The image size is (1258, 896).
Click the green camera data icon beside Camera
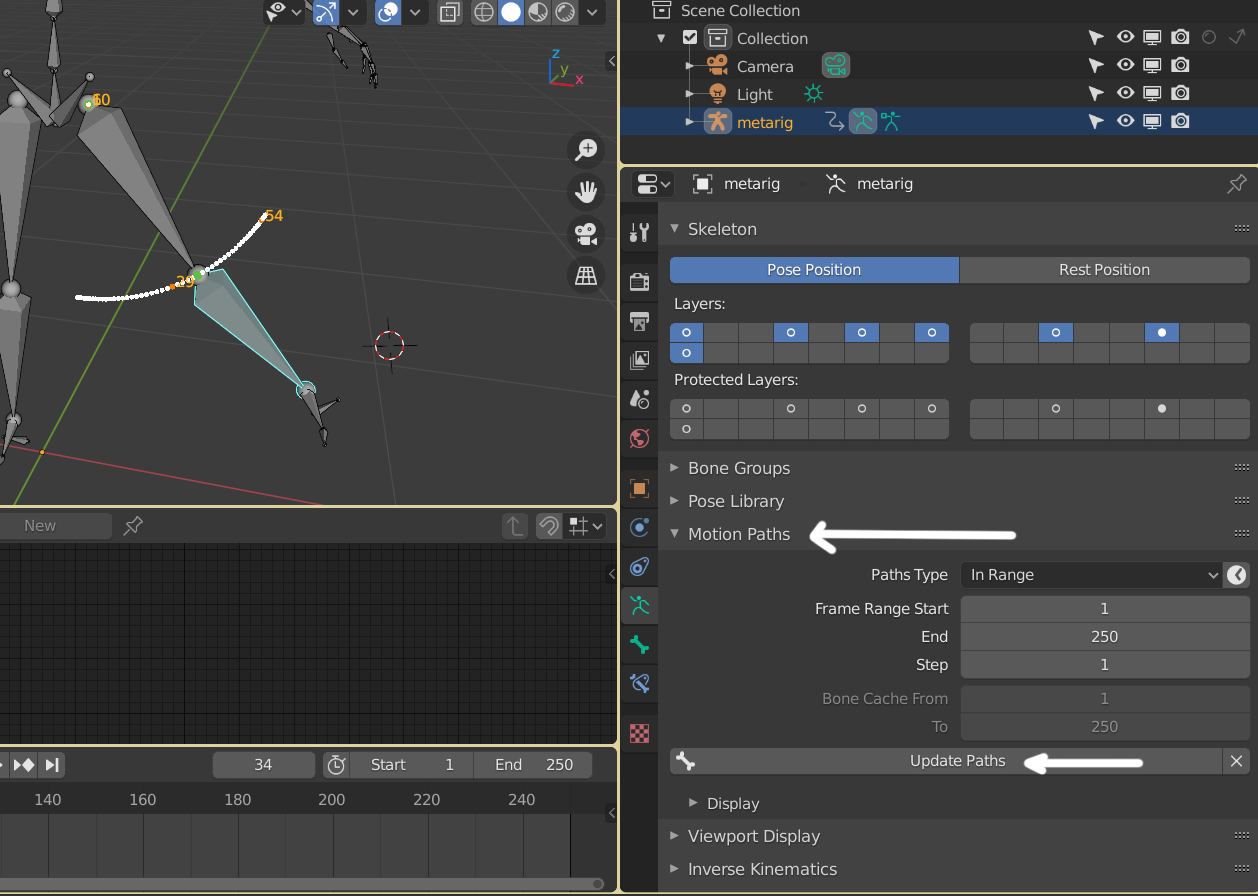pos(836,66)
